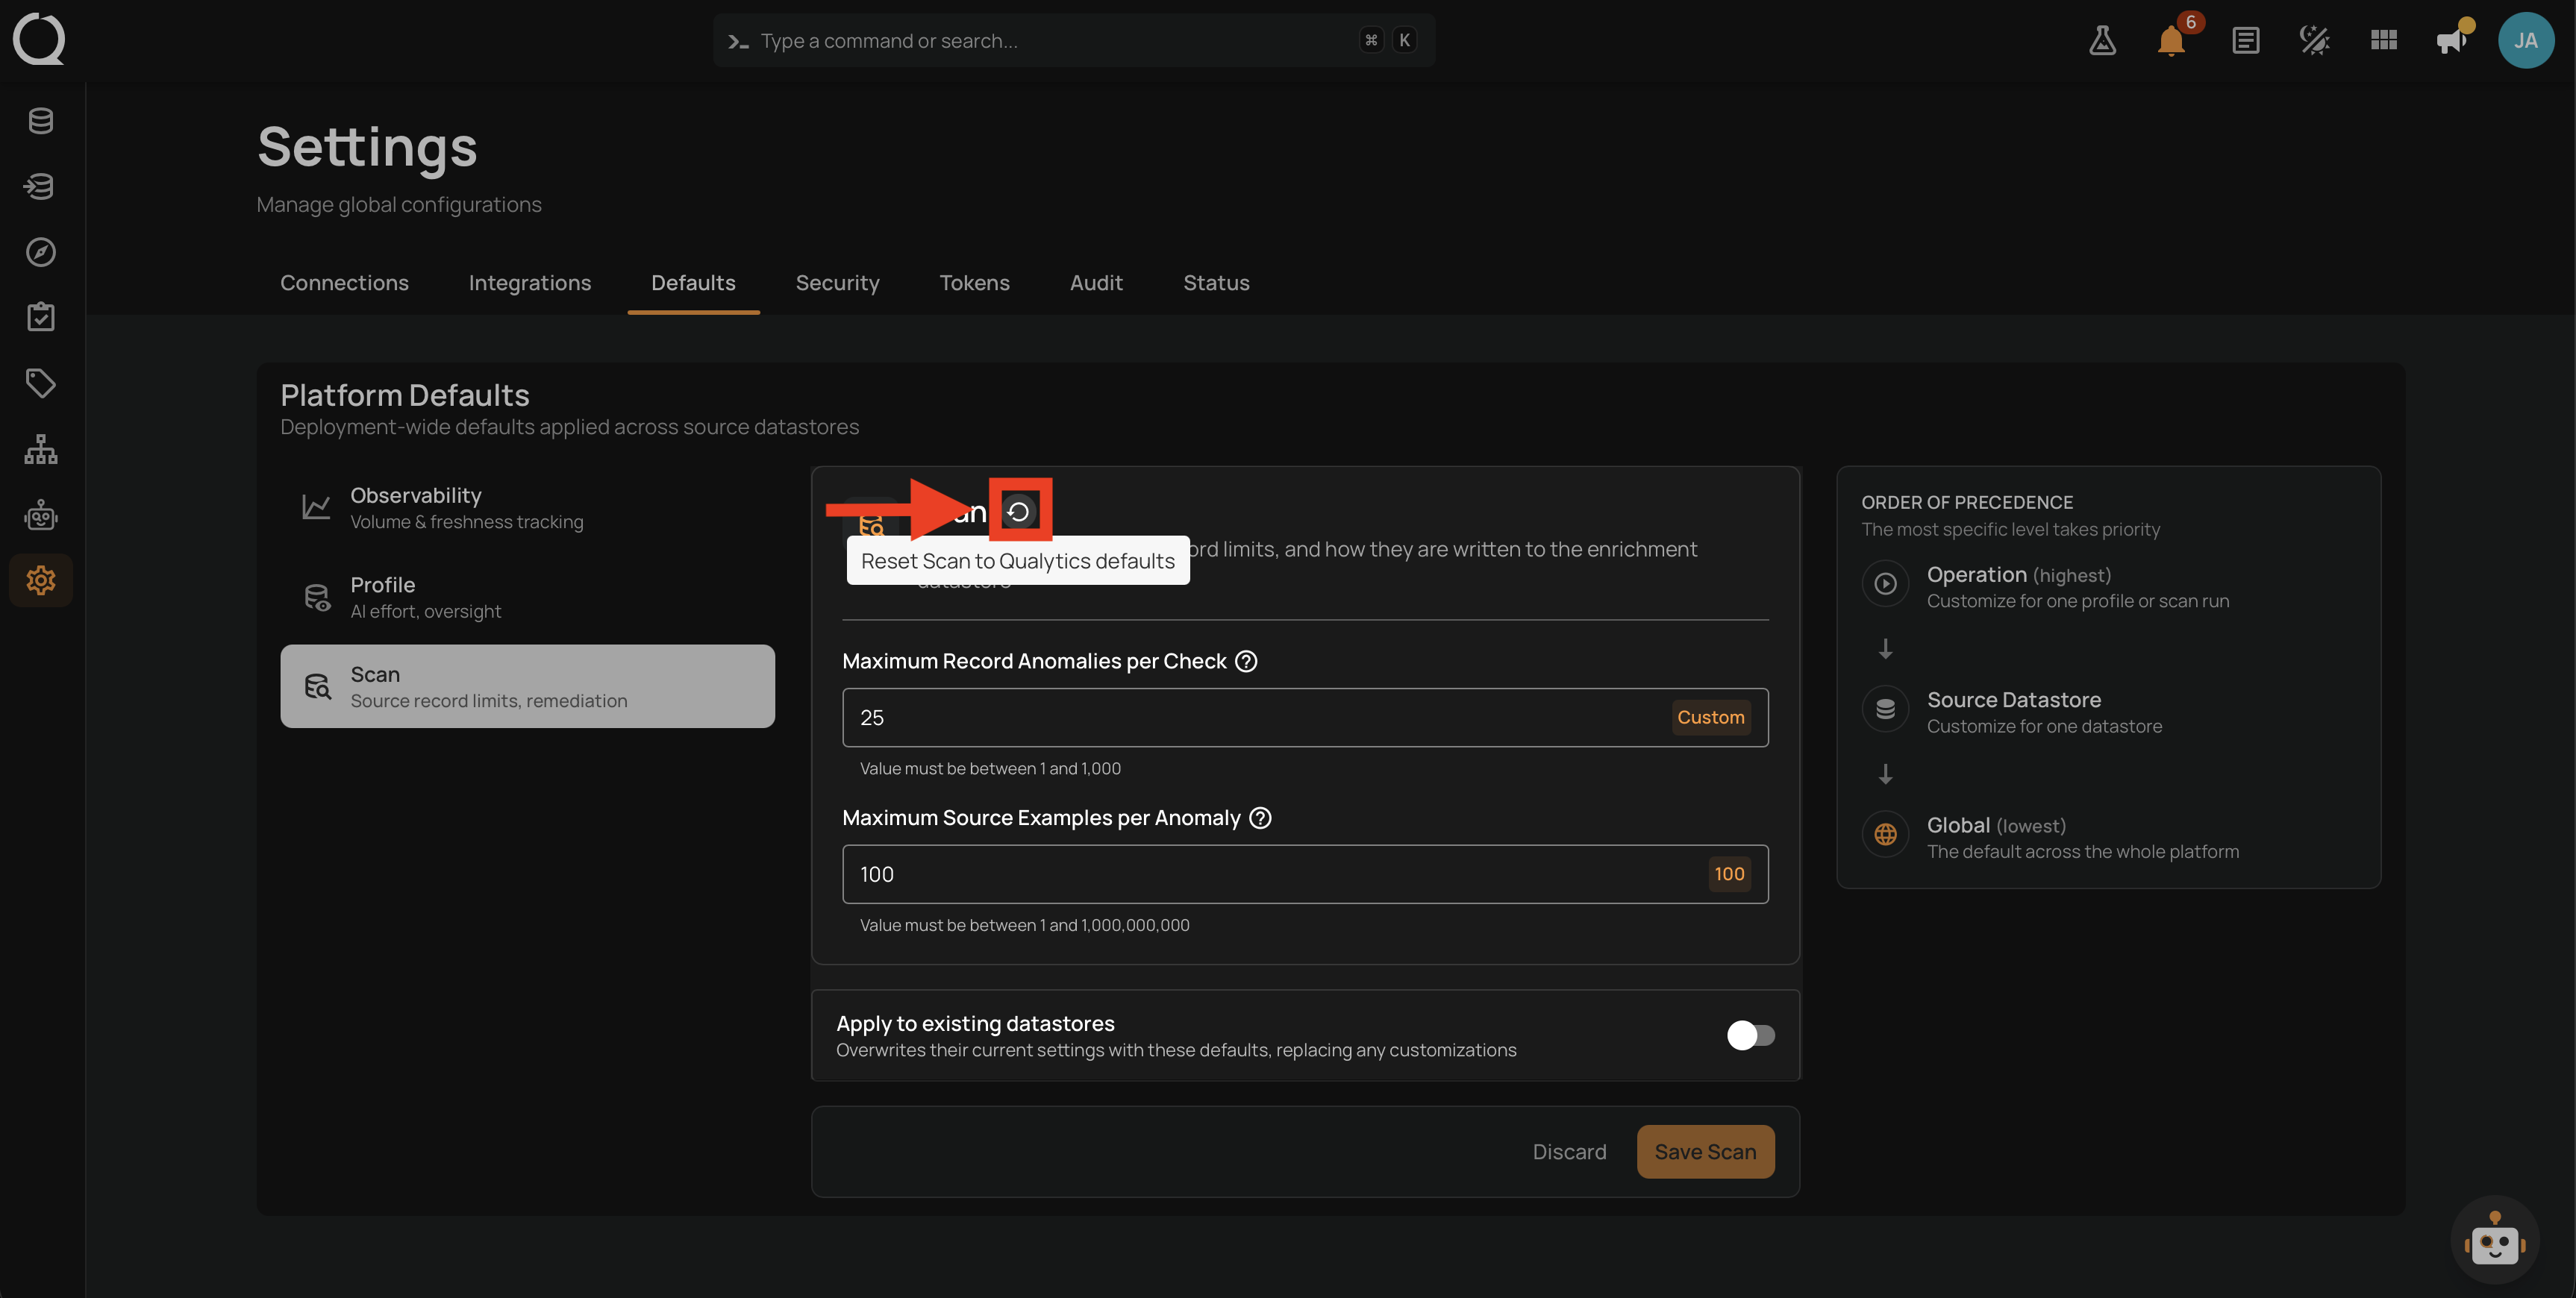Switch to the Tokens tab
The image size is (2576, 1298).
[974, 283]
